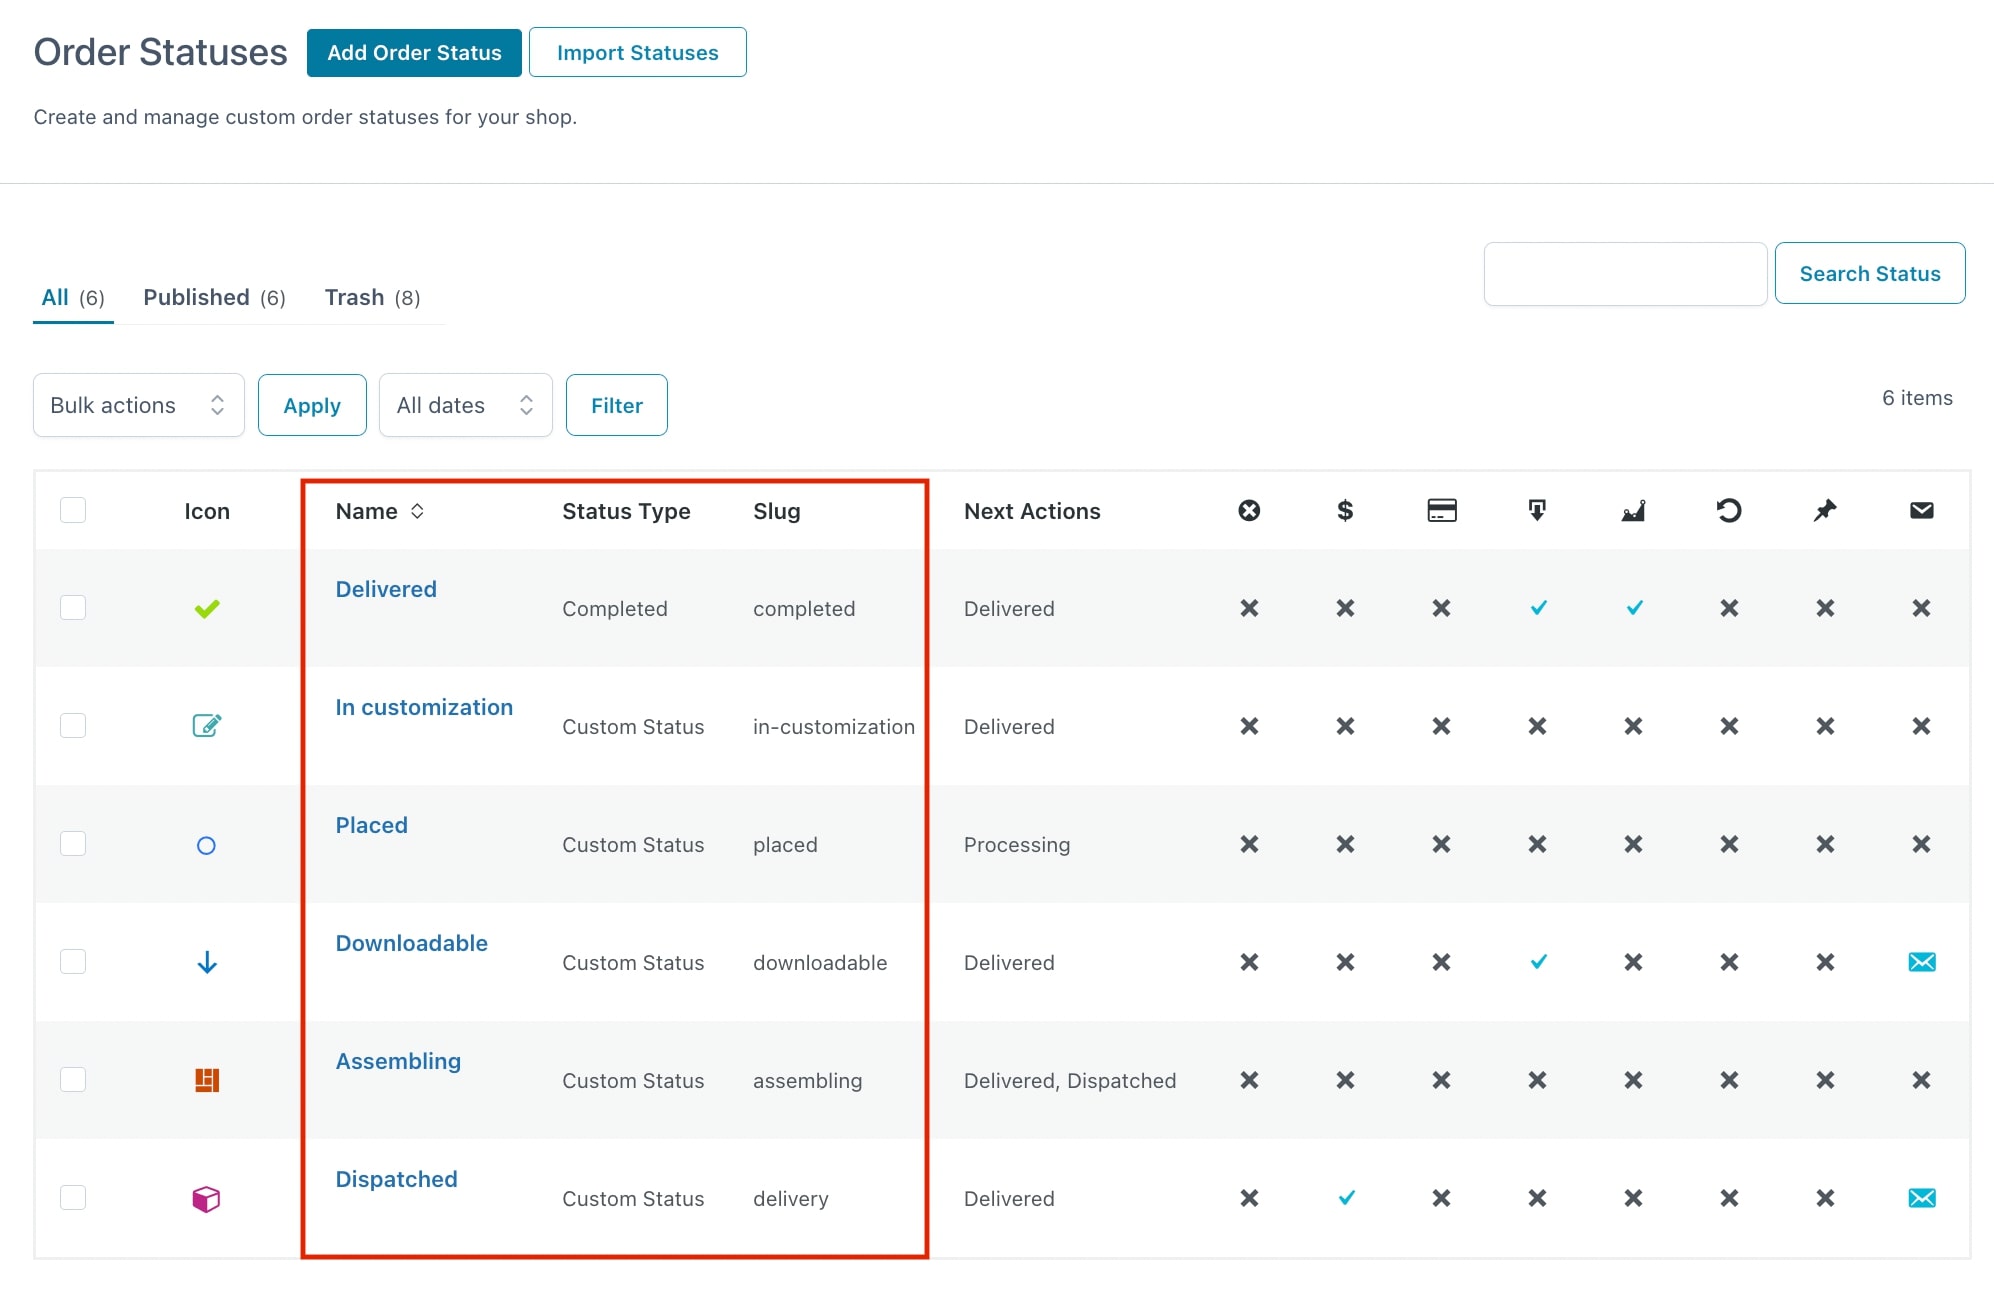Open the Assembling status link

pyautogui.click(x=398, y=1061)
